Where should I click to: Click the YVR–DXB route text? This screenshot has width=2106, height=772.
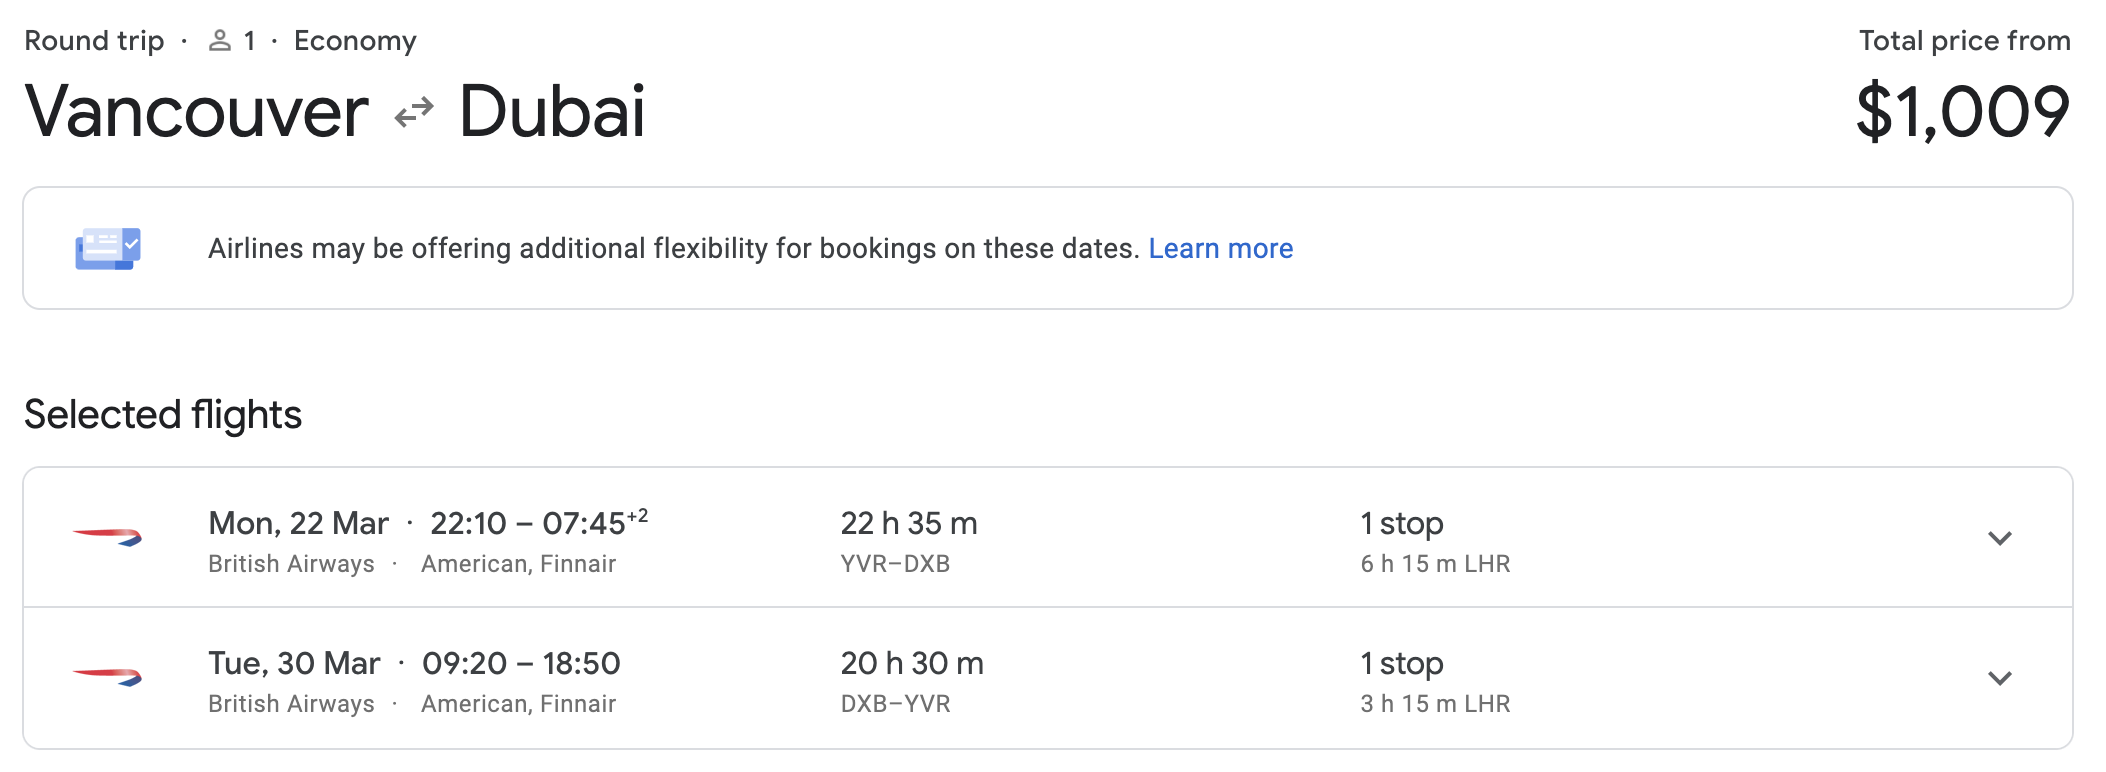click(894, 564)
